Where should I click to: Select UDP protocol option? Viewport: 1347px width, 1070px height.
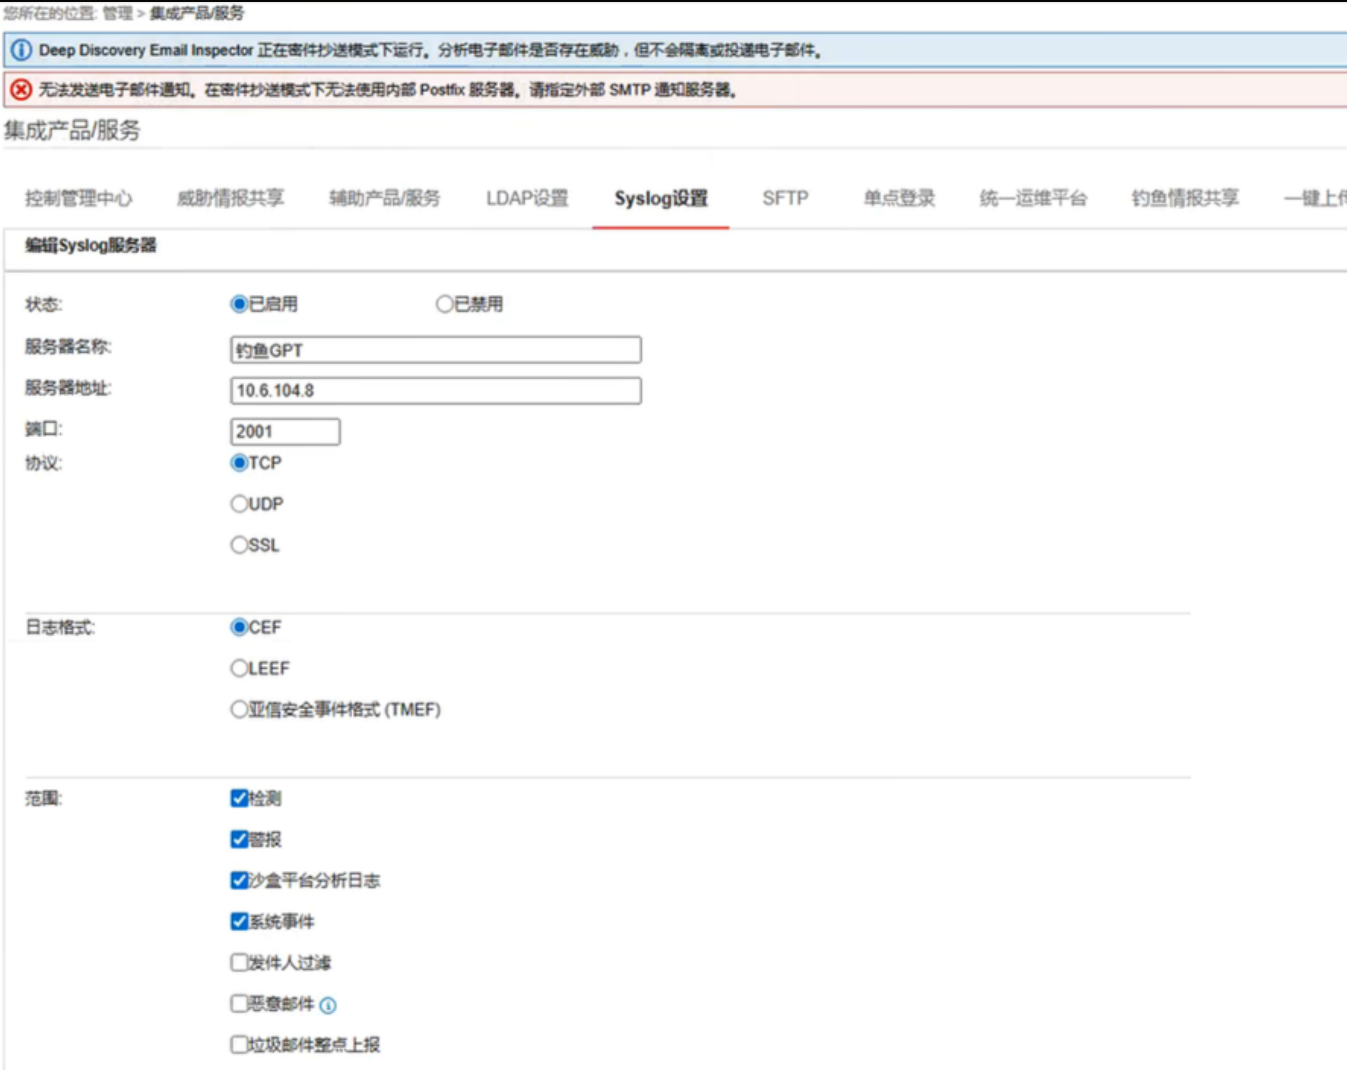pyautogui.click(x=239, y=504)
